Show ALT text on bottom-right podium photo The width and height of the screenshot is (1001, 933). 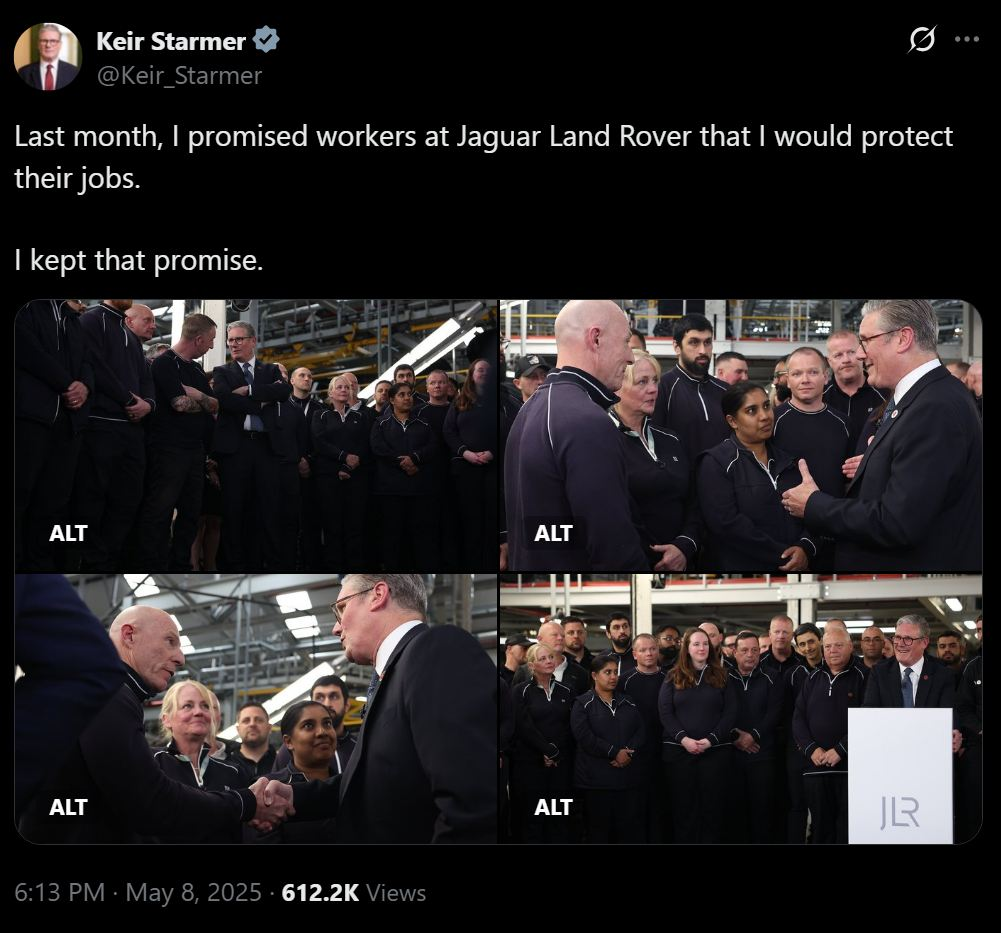pyautogui.click(x=553, y=807)
